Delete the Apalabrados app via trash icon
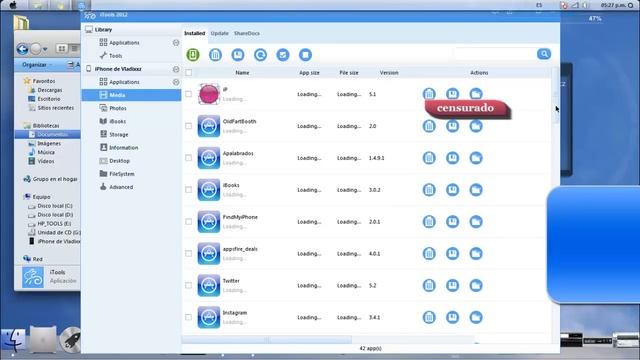This screenshot has height=360, width=640. coord(429,158)
